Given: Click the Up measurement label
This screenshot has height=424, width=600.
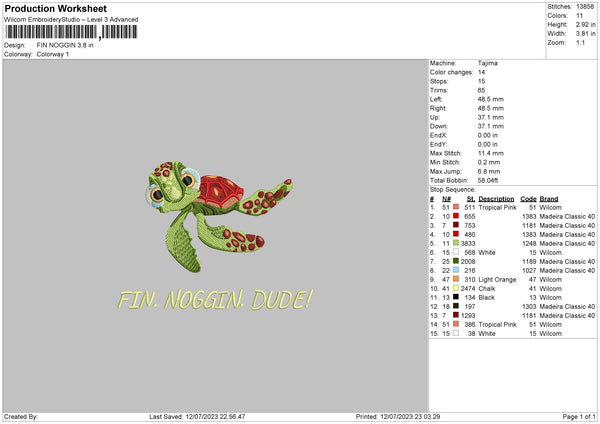Looking at the screenshot, I should click(434, 117).
